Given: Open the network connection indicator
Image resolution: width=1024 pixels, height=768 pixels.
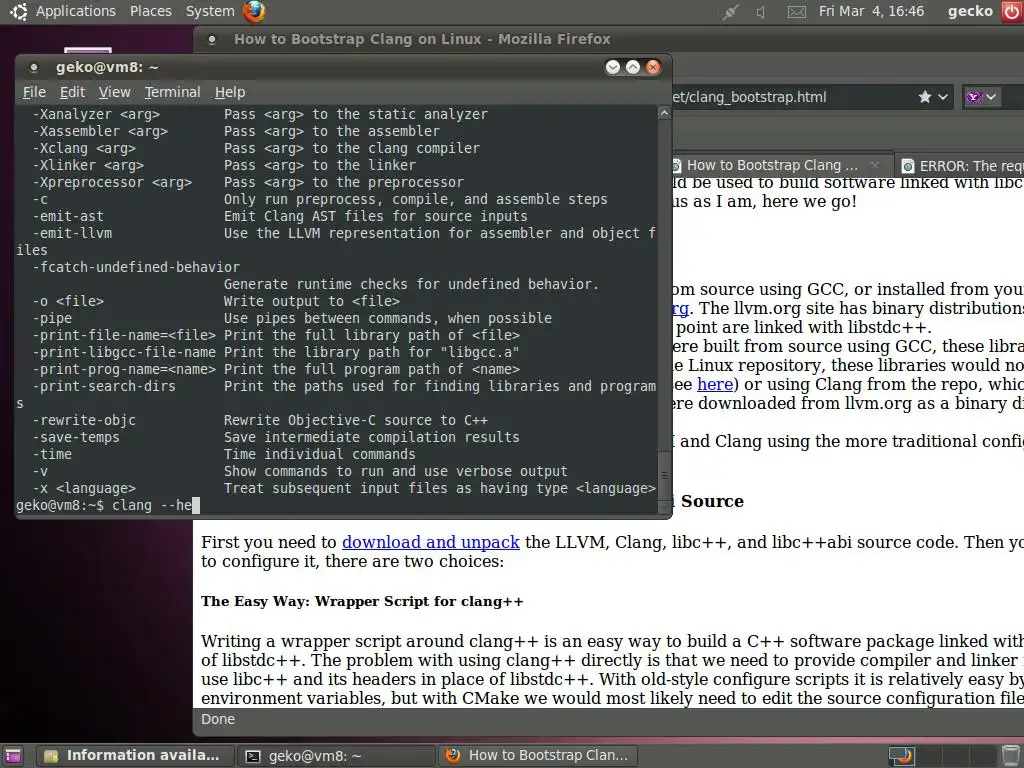Looking at the screenshot, I should pyautogui.click(x=729, y=11).
